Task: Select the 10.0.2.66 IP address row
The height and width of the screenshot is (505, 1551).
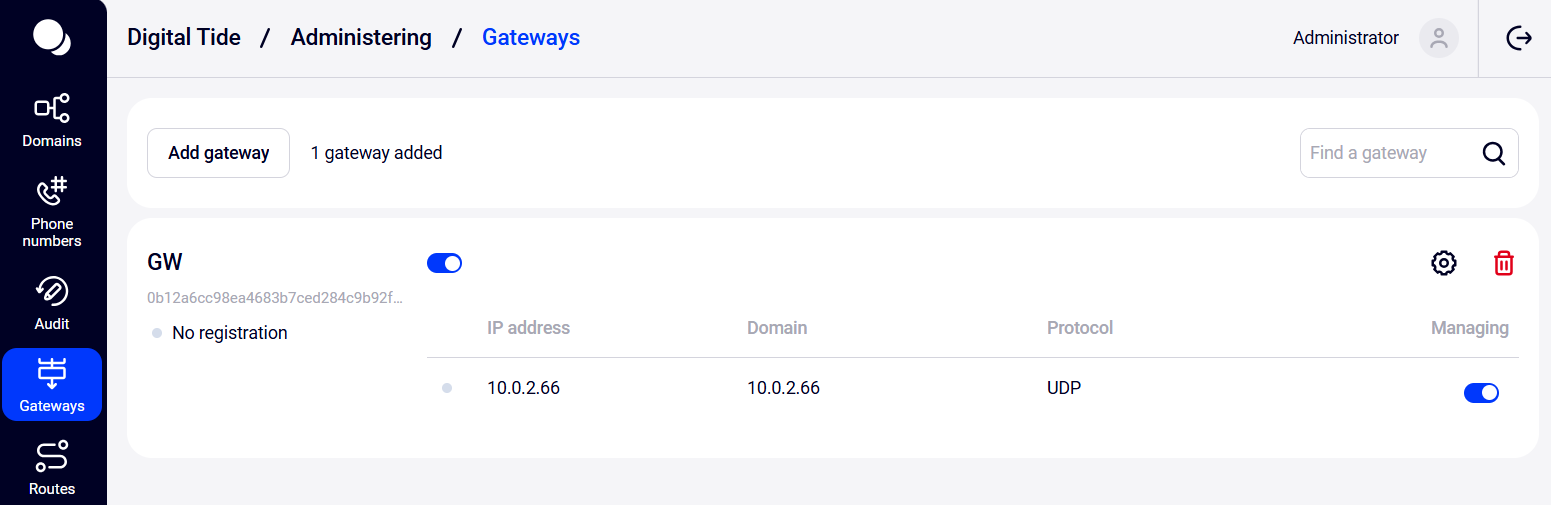Action: pyautogui.click(x=972, y=388)
